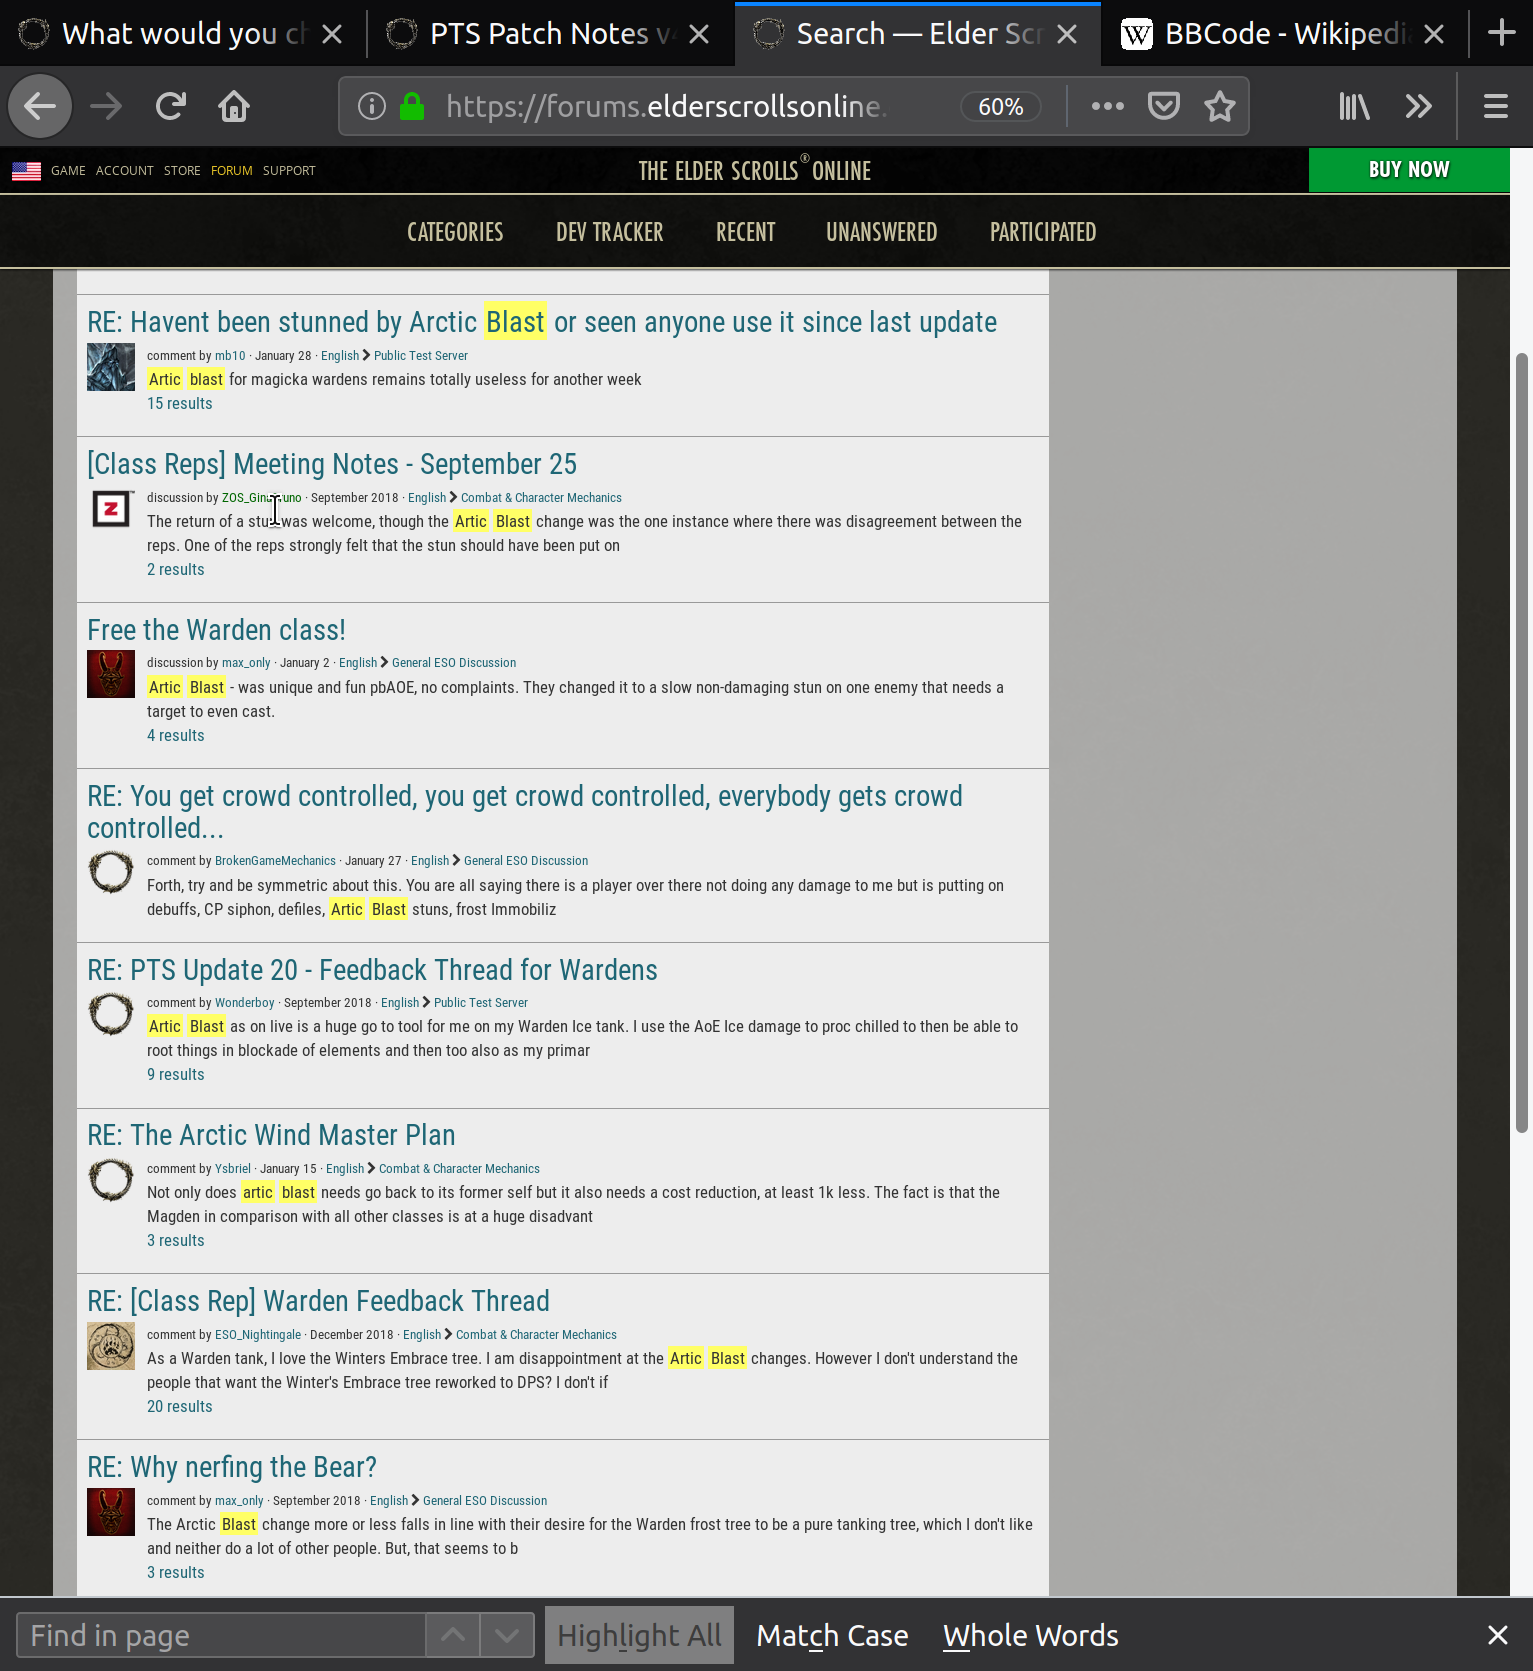
Task: Click the Find in page search field
Action: pos(221,1636)
